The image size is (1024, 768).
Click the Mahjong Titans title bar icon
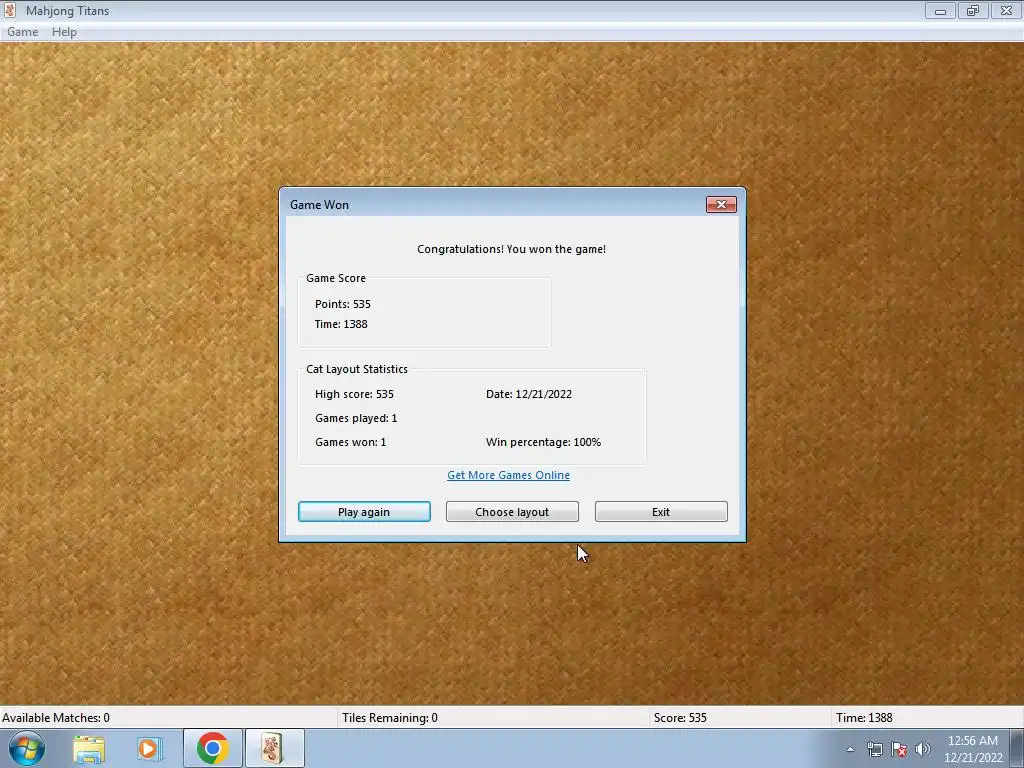tap(10, 10)
